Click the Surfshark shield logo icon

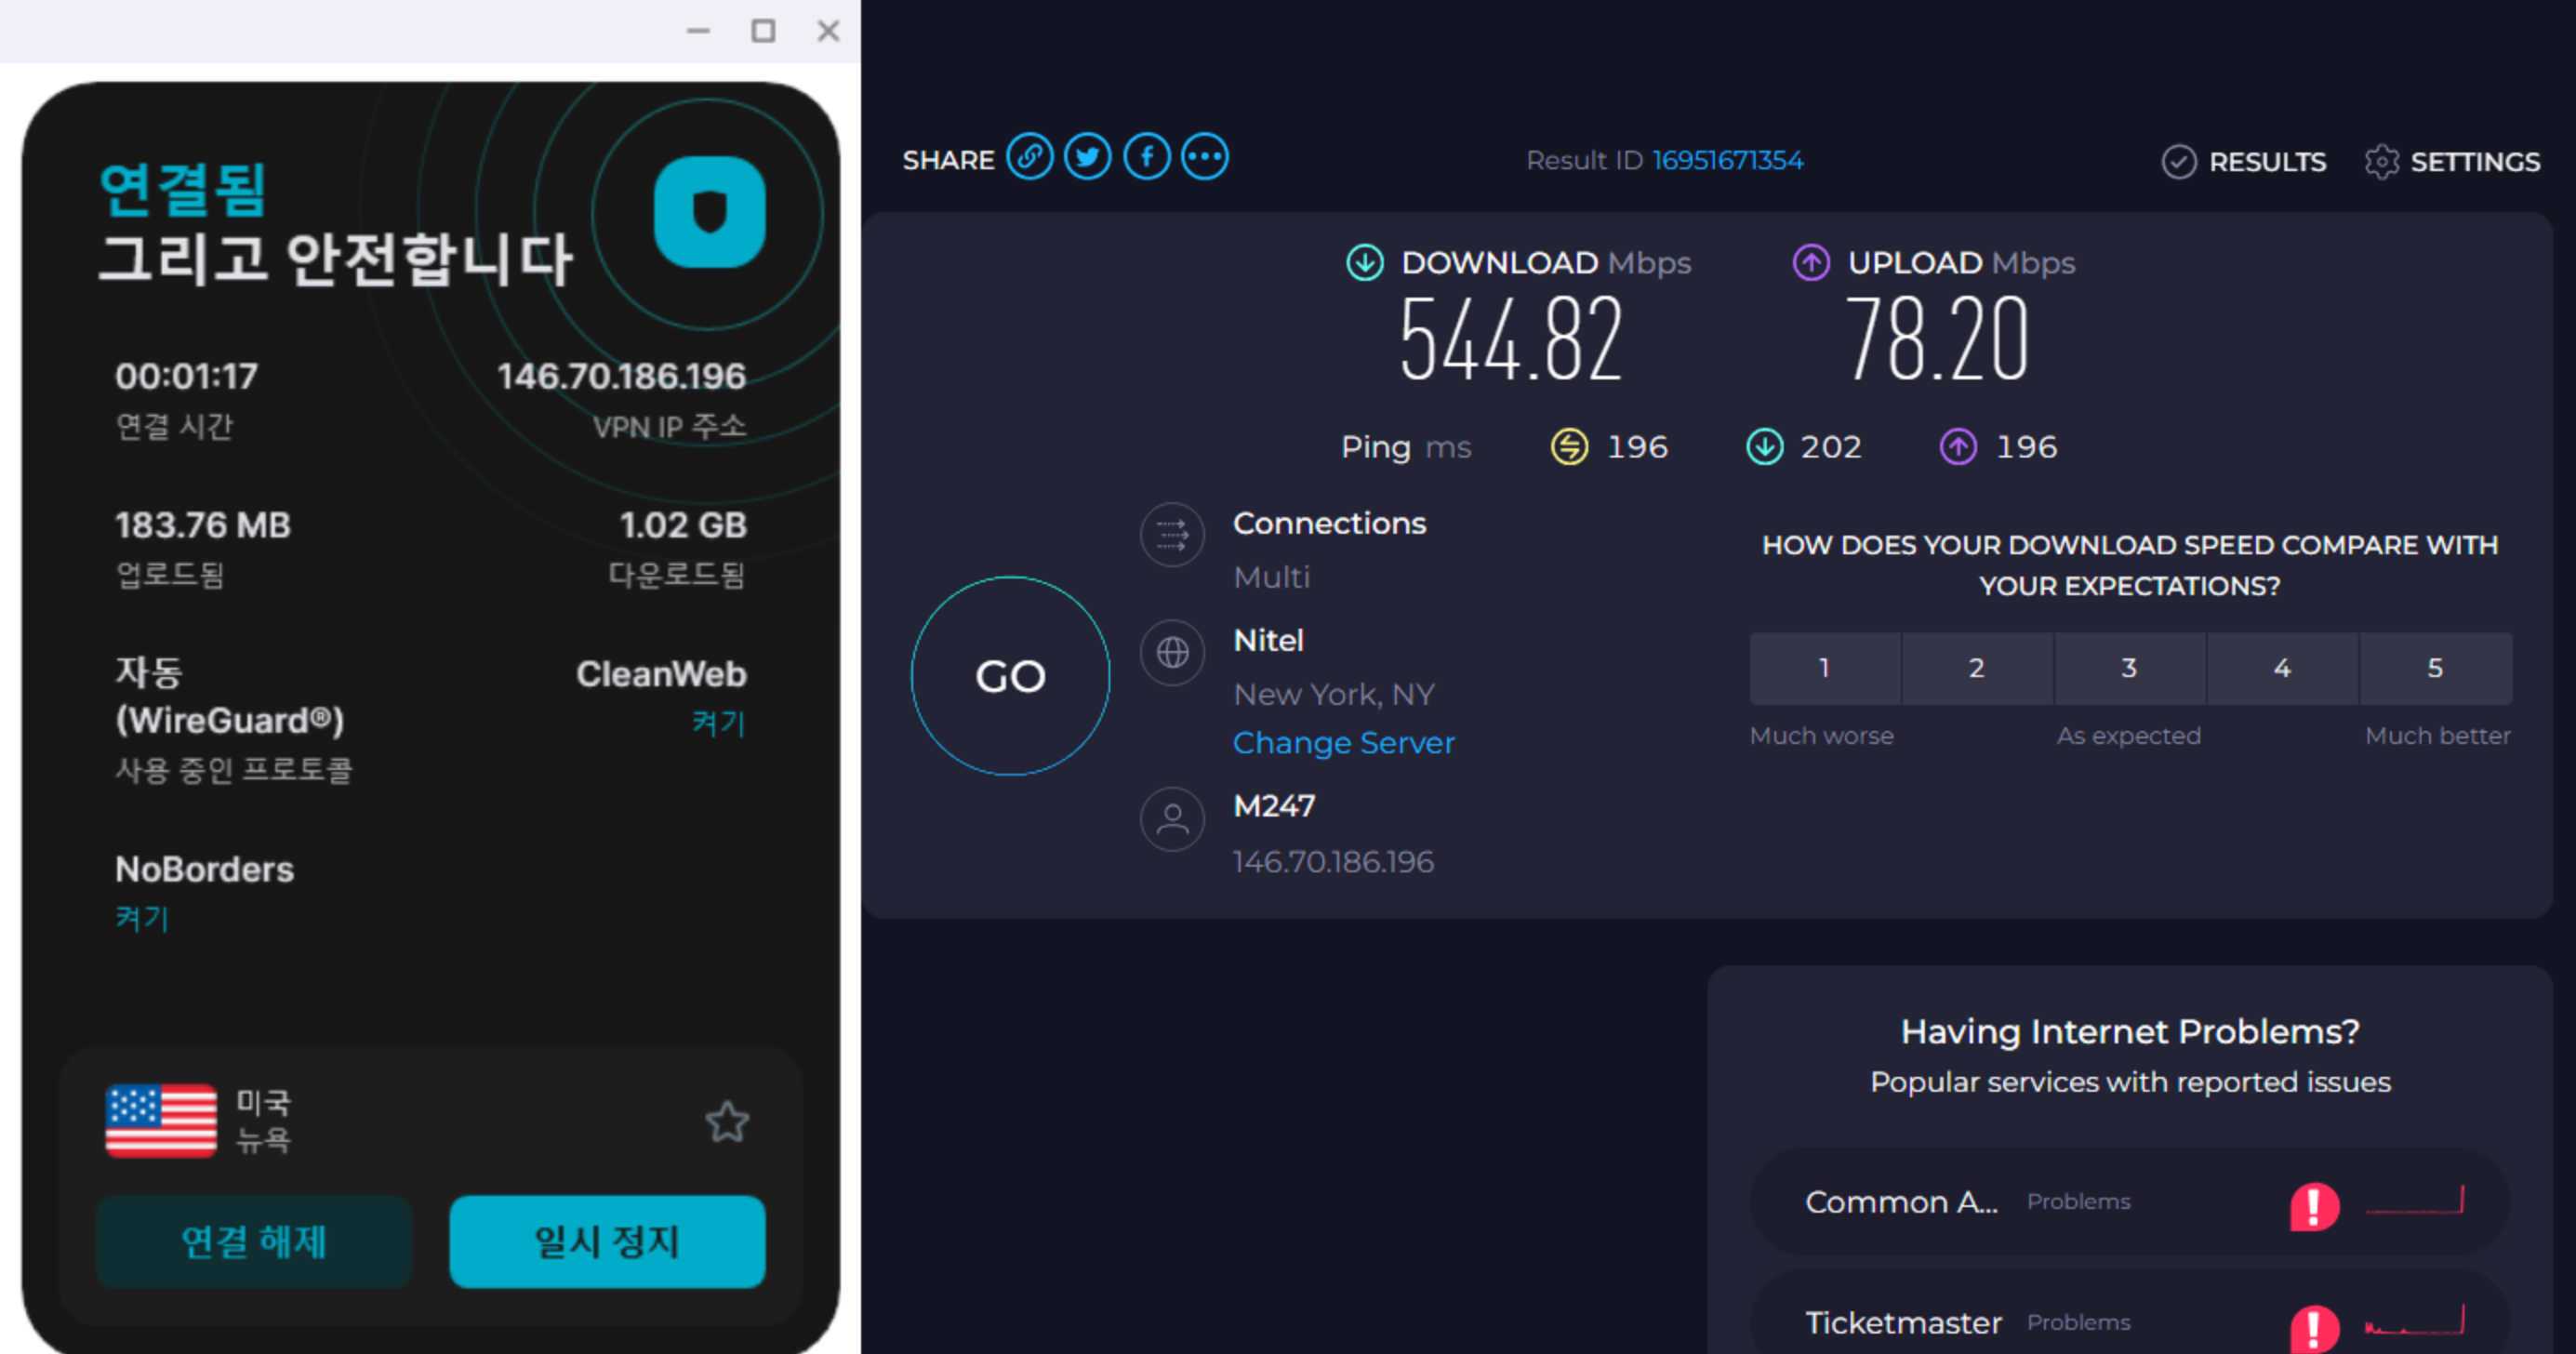pos(709,212)
